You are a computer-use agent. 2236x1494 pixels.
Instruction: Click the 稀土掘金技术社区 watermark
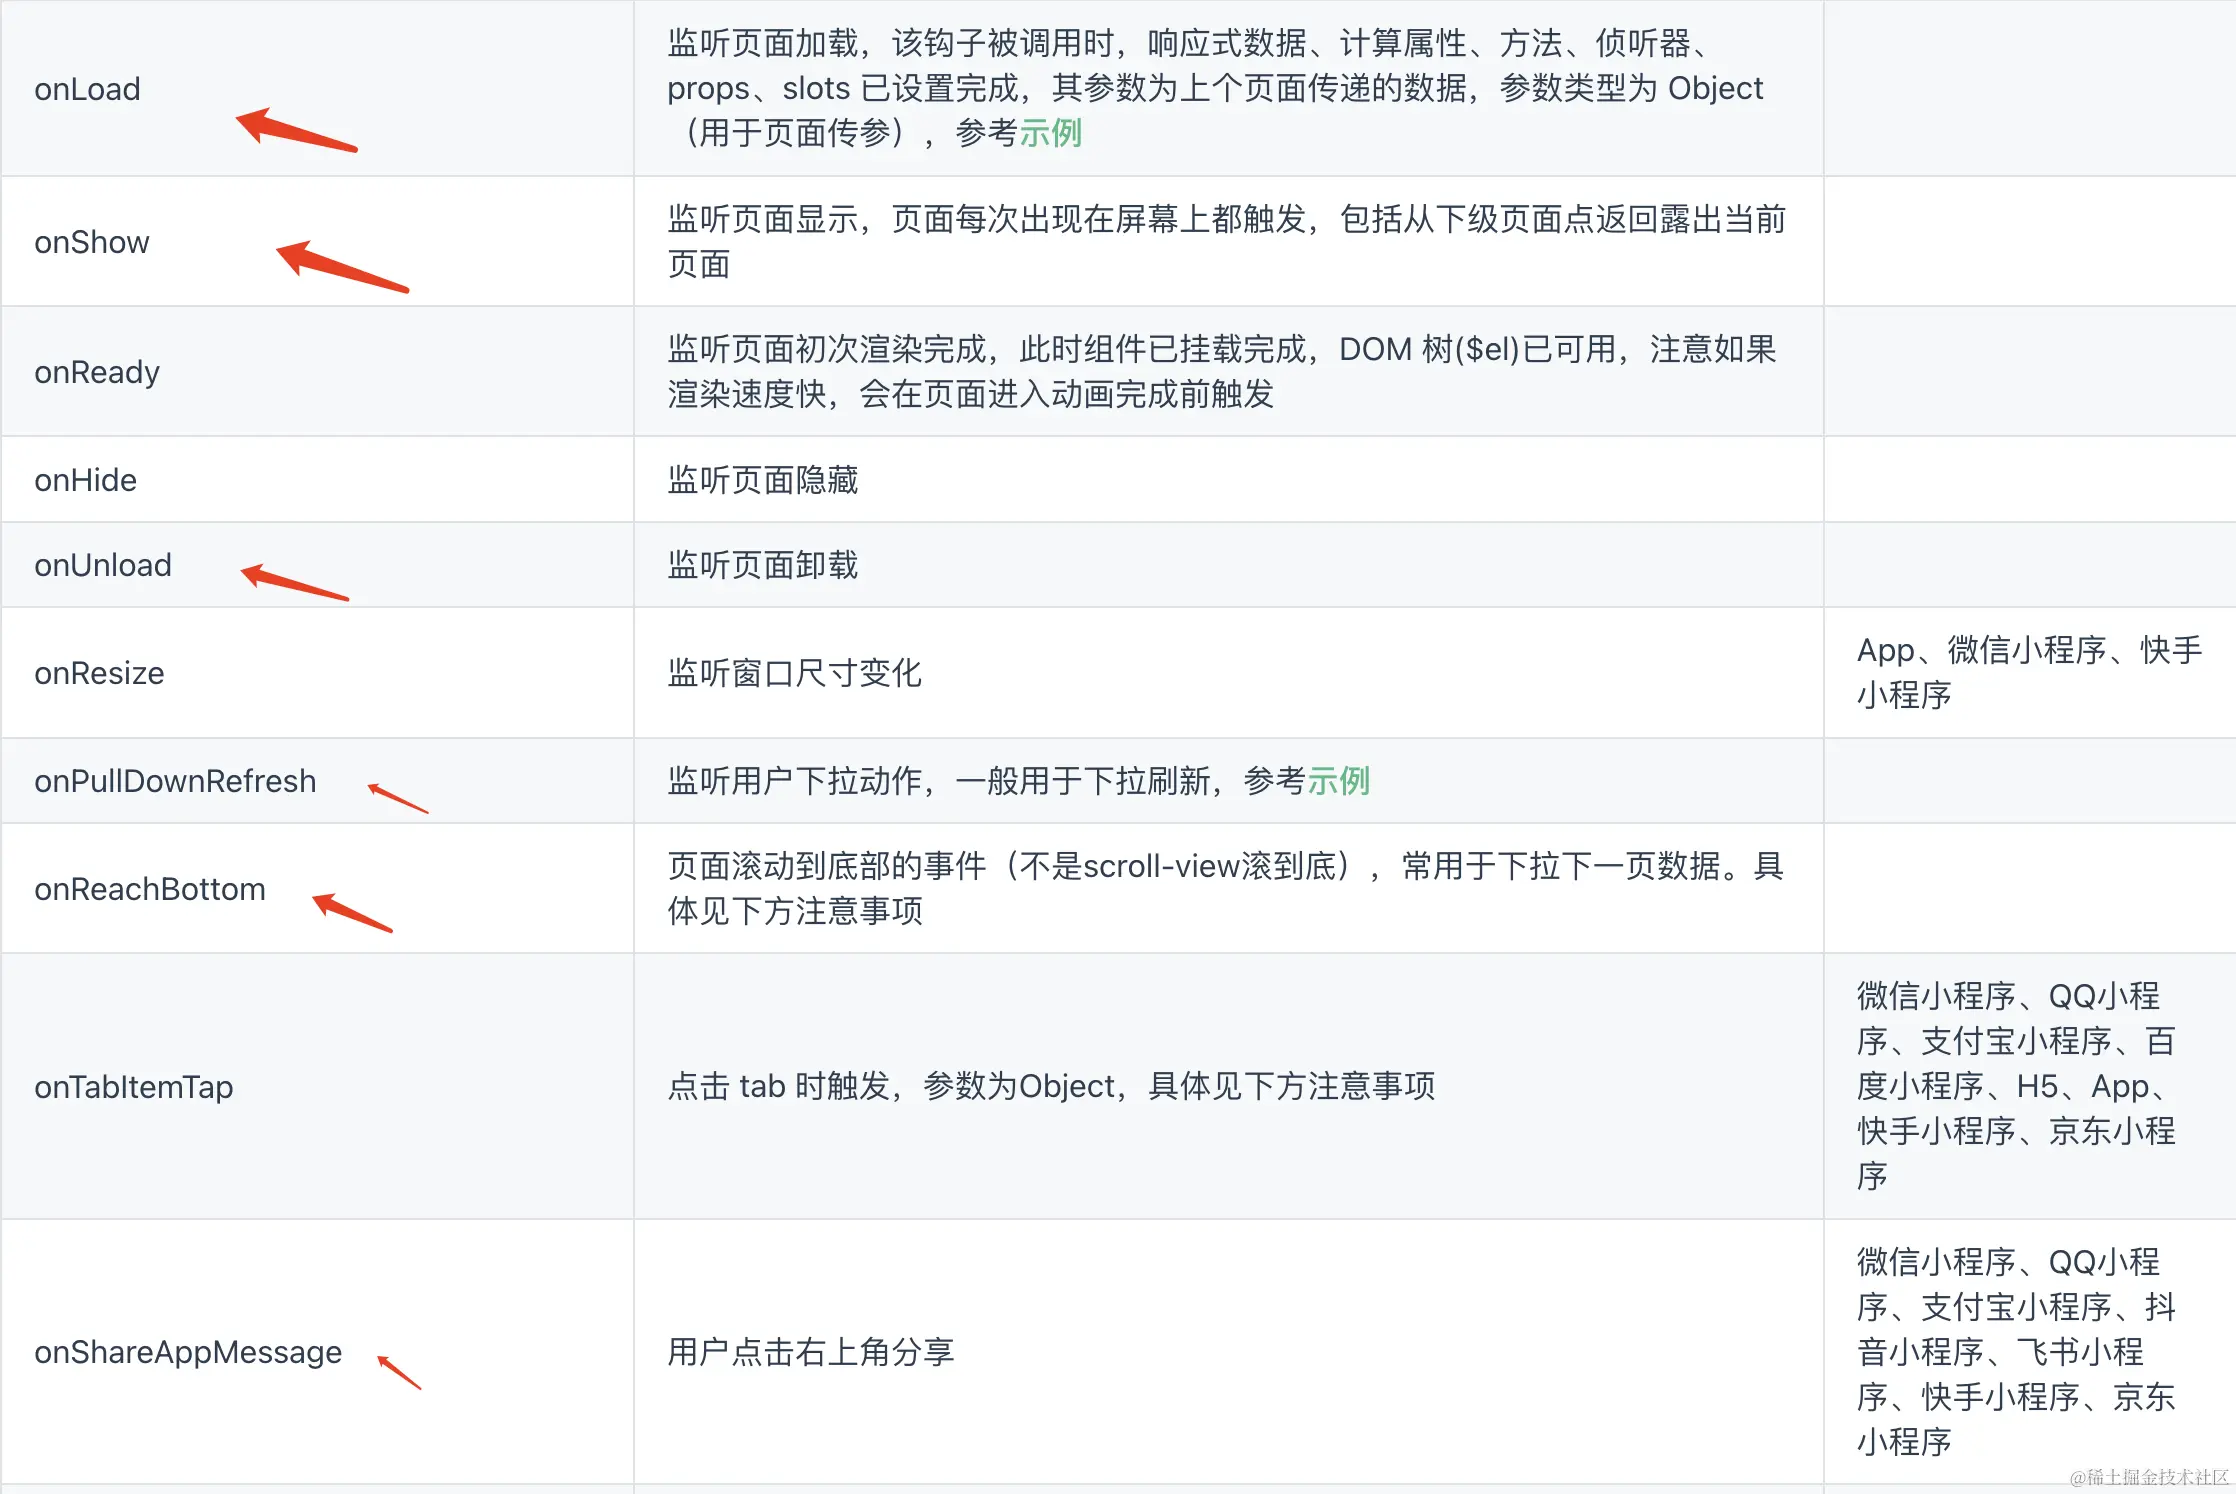(x=2148, y=1477)
